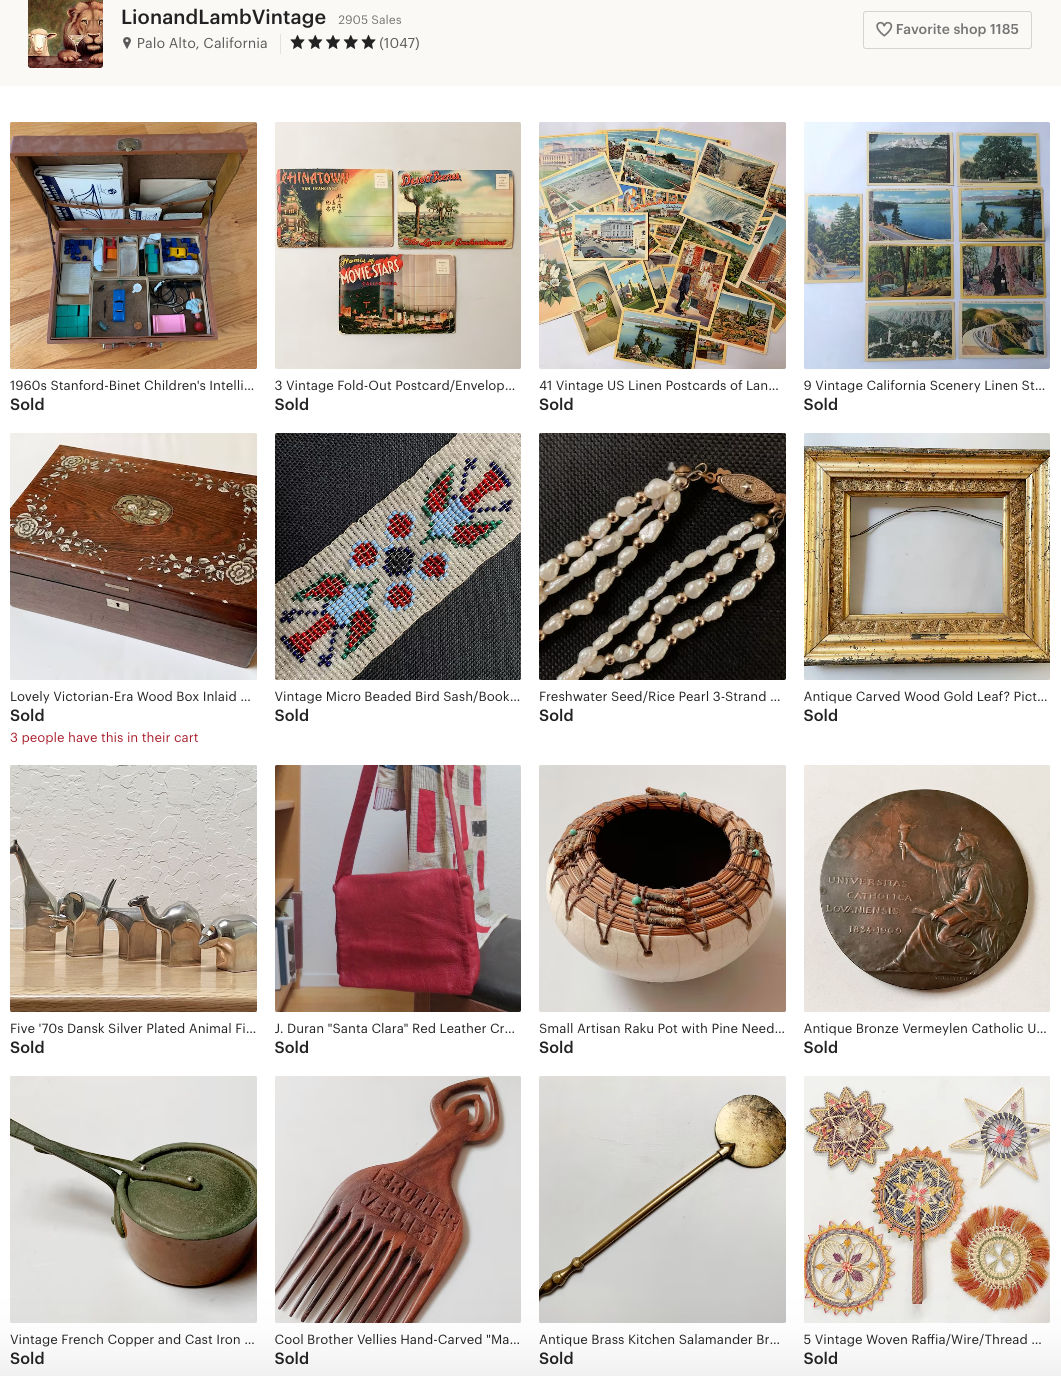
Task: View the Freshwater Seed/Rice Pearl necklace image
Action: (x=662, y=556)
